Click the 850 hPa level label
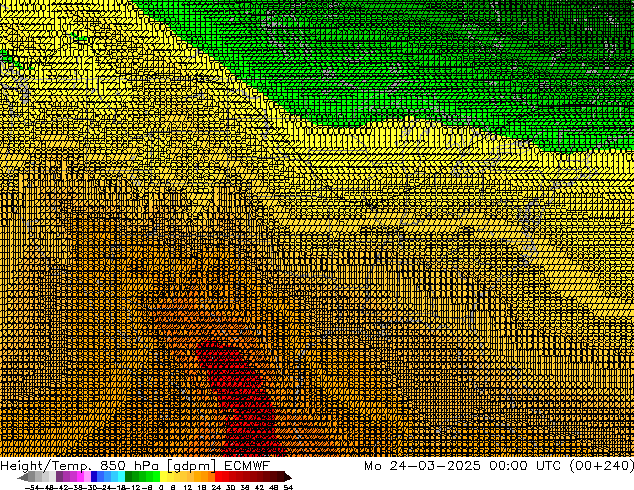634x490 pixels. coord(131,465)
